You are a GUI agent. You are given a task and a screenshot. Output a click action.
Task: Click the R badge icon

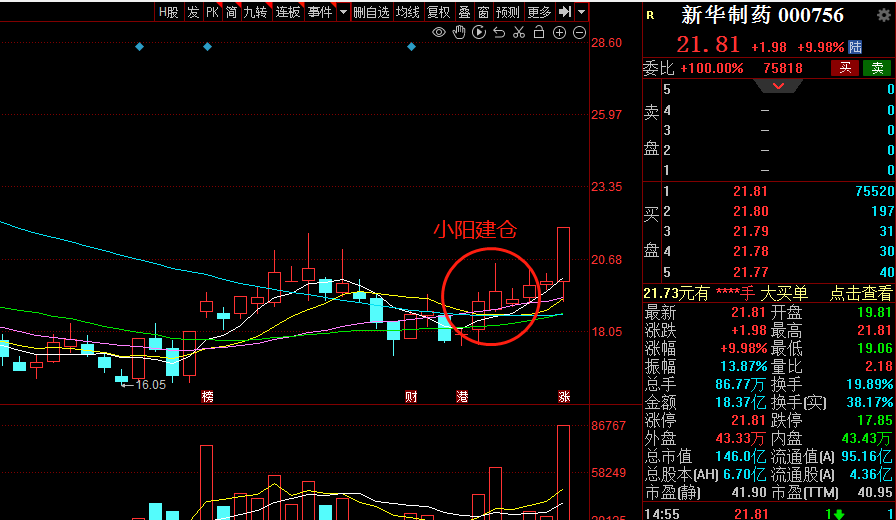650,15
